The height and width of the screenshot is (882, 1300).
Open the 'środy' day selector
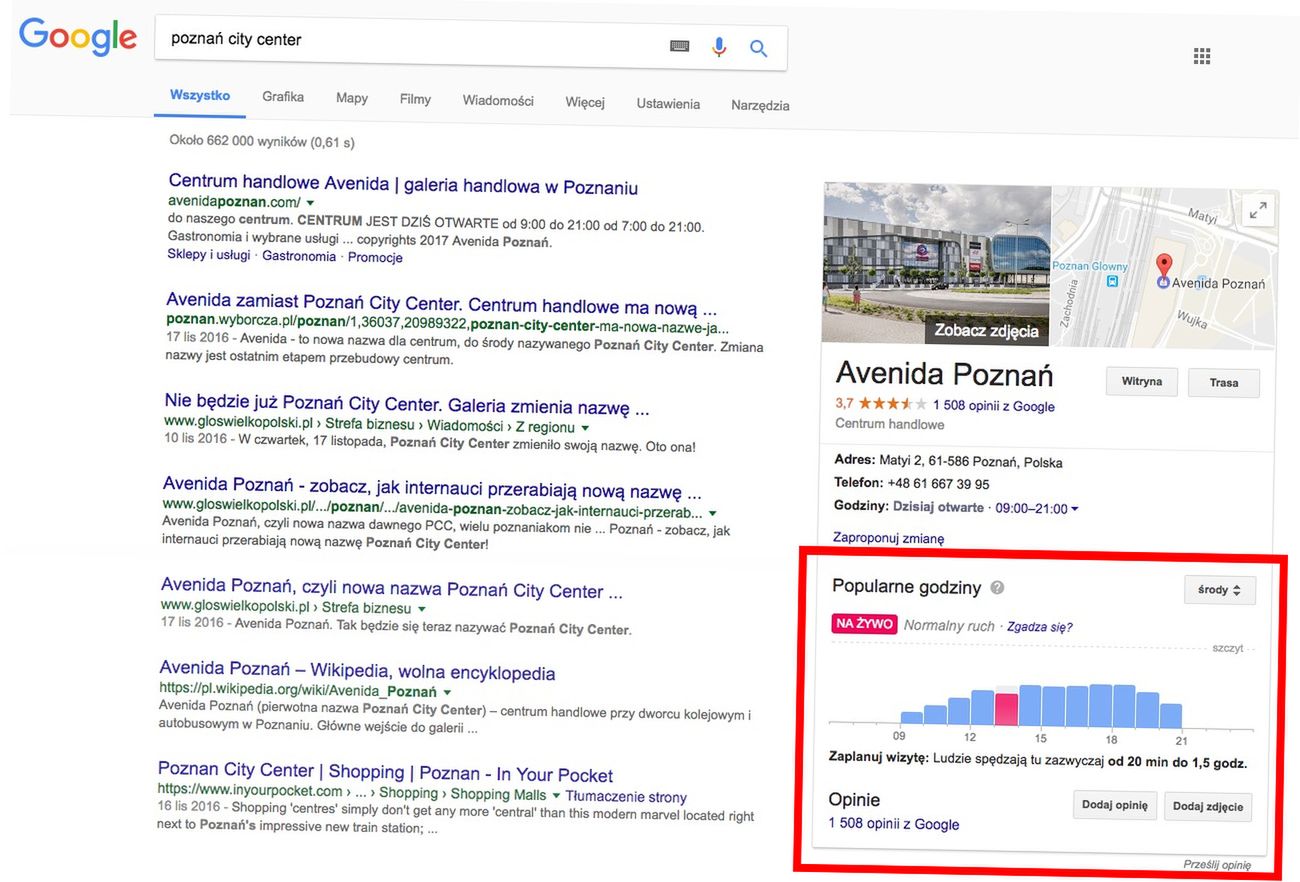pyautogui.click(x=1219, y=590)
